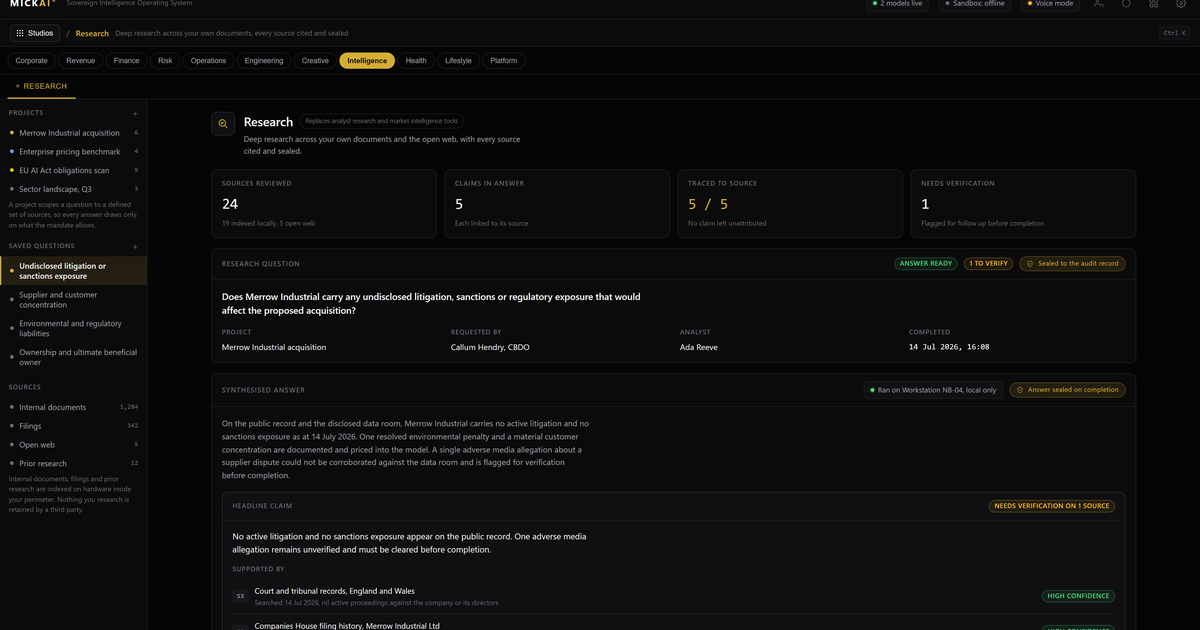Switch to the Engineering tab
The width and height of the screenshot is (1200, 630).
264,61
